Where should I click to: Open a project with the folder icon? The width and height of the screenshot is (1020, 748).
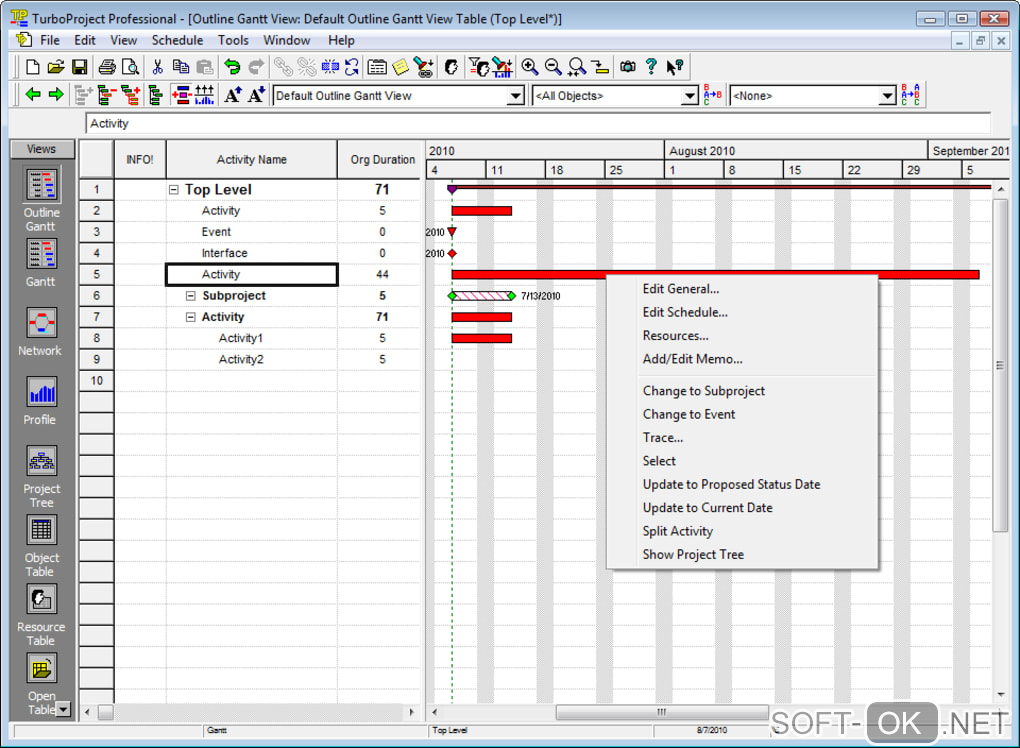pyautogui.click(x=55, y=66)
